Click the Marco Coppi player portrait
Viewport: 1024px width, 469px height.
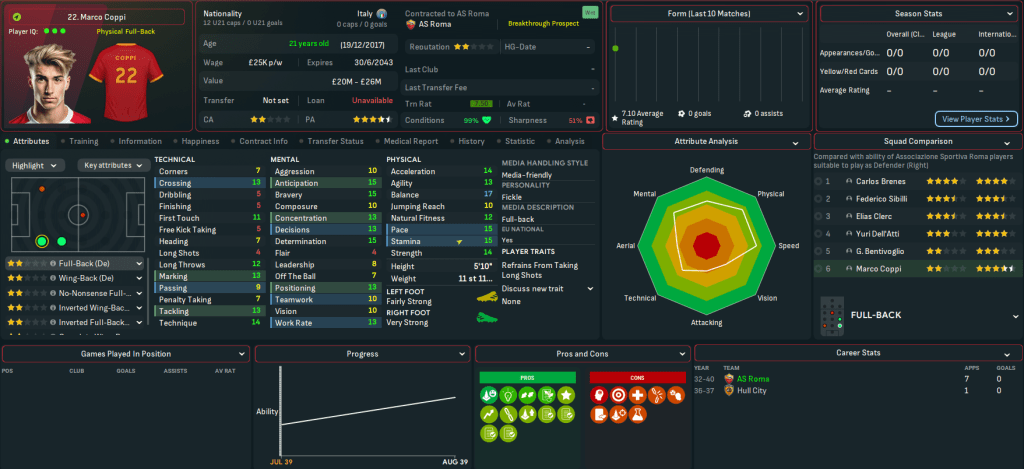(50, 75)
